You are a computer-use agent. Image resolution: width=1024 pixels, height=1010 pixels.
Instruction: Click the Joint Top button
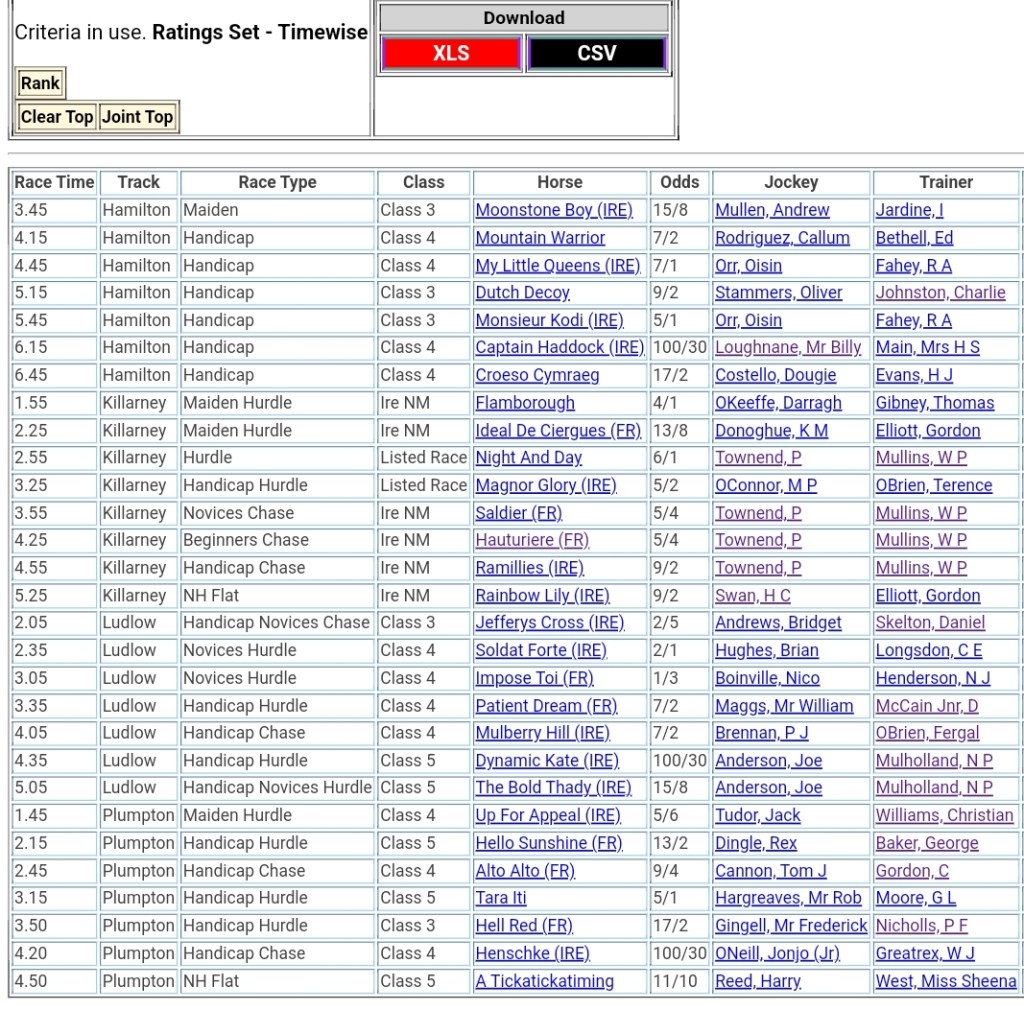(x=138, y=117)
